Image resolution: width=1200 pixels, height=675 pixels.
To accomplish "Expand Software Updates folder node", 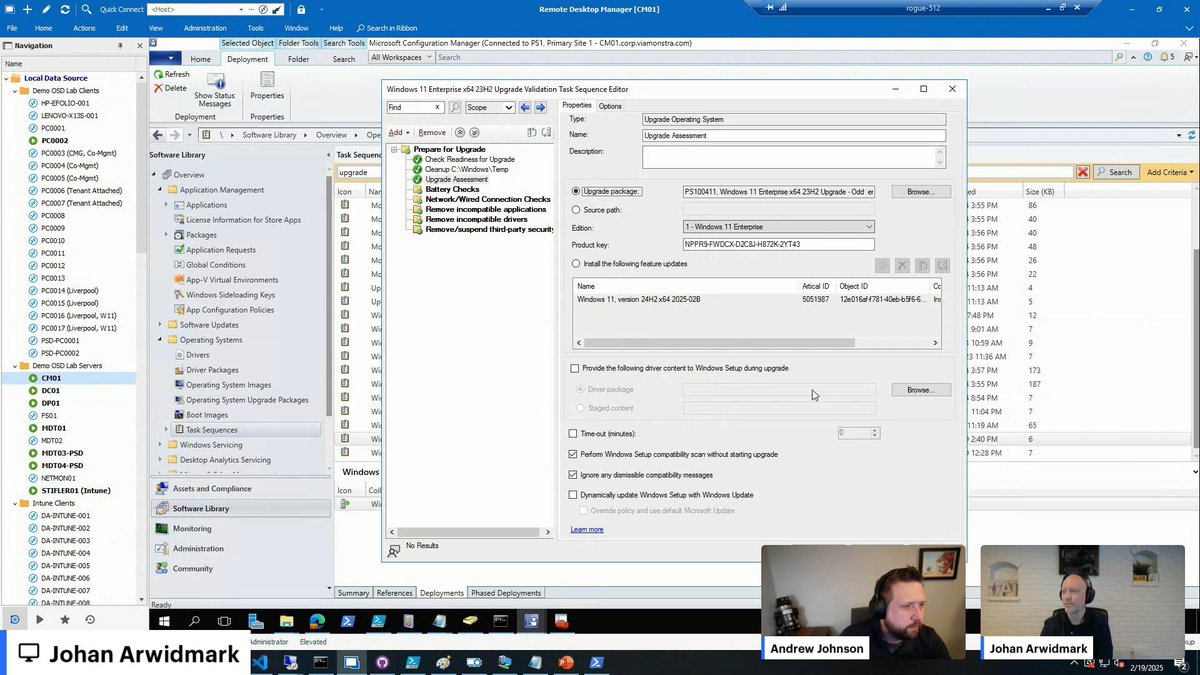I will 159,324.
